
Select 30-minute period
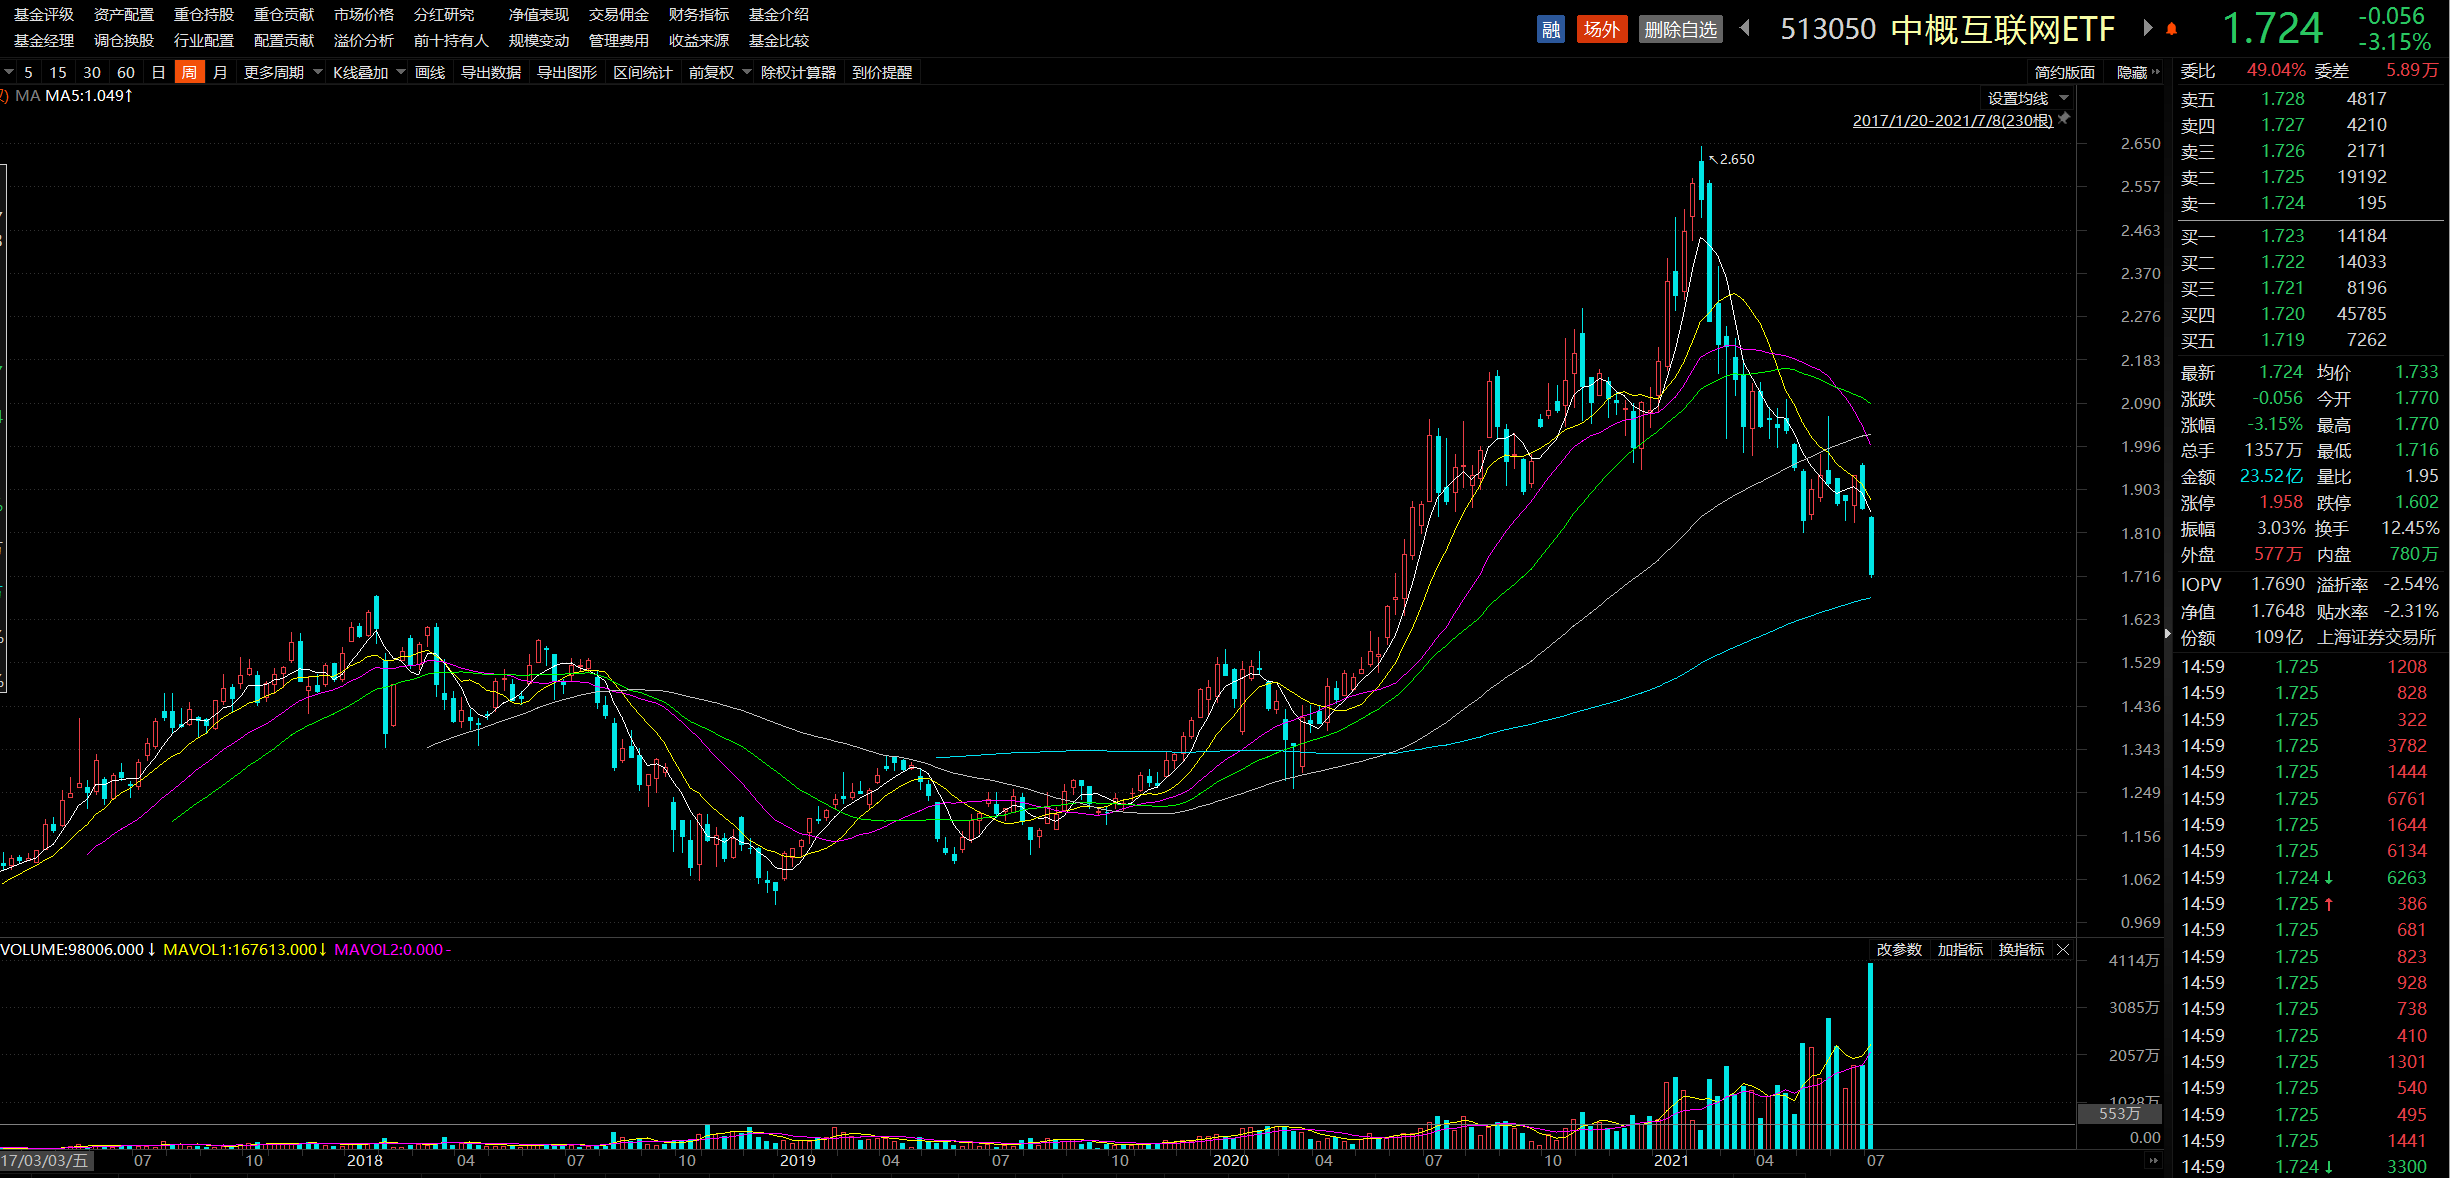[92, 72]
